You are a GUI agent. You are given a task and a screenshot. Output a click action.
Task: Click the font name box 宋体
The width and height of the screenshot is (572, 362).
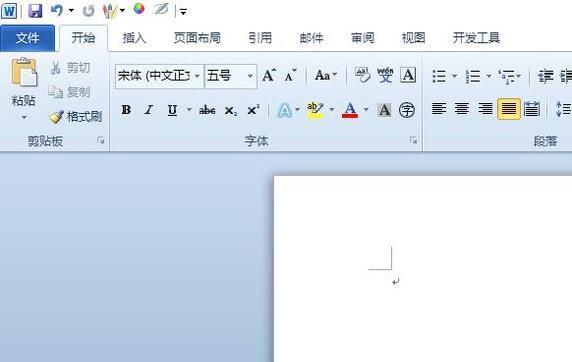[x=154, y=76]
